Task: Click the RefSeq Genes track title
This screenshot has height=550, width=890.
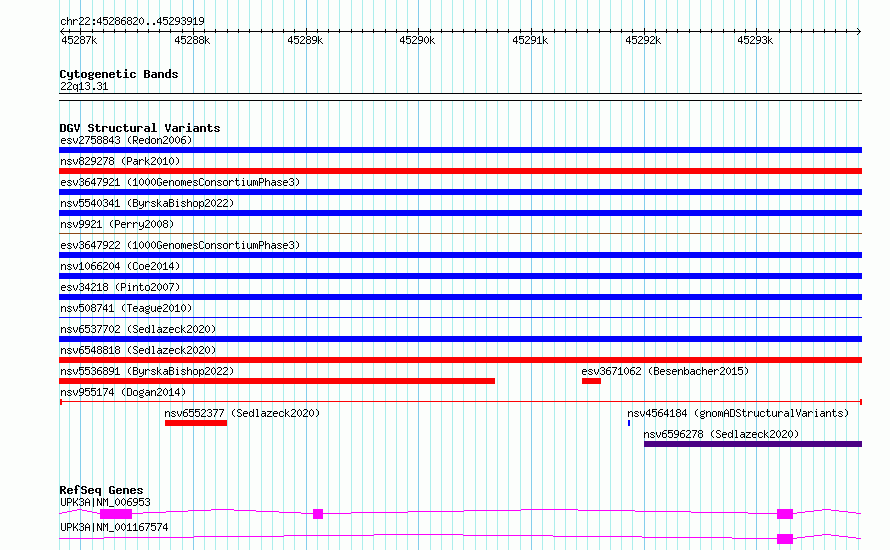Action: (x=101, y=490)
